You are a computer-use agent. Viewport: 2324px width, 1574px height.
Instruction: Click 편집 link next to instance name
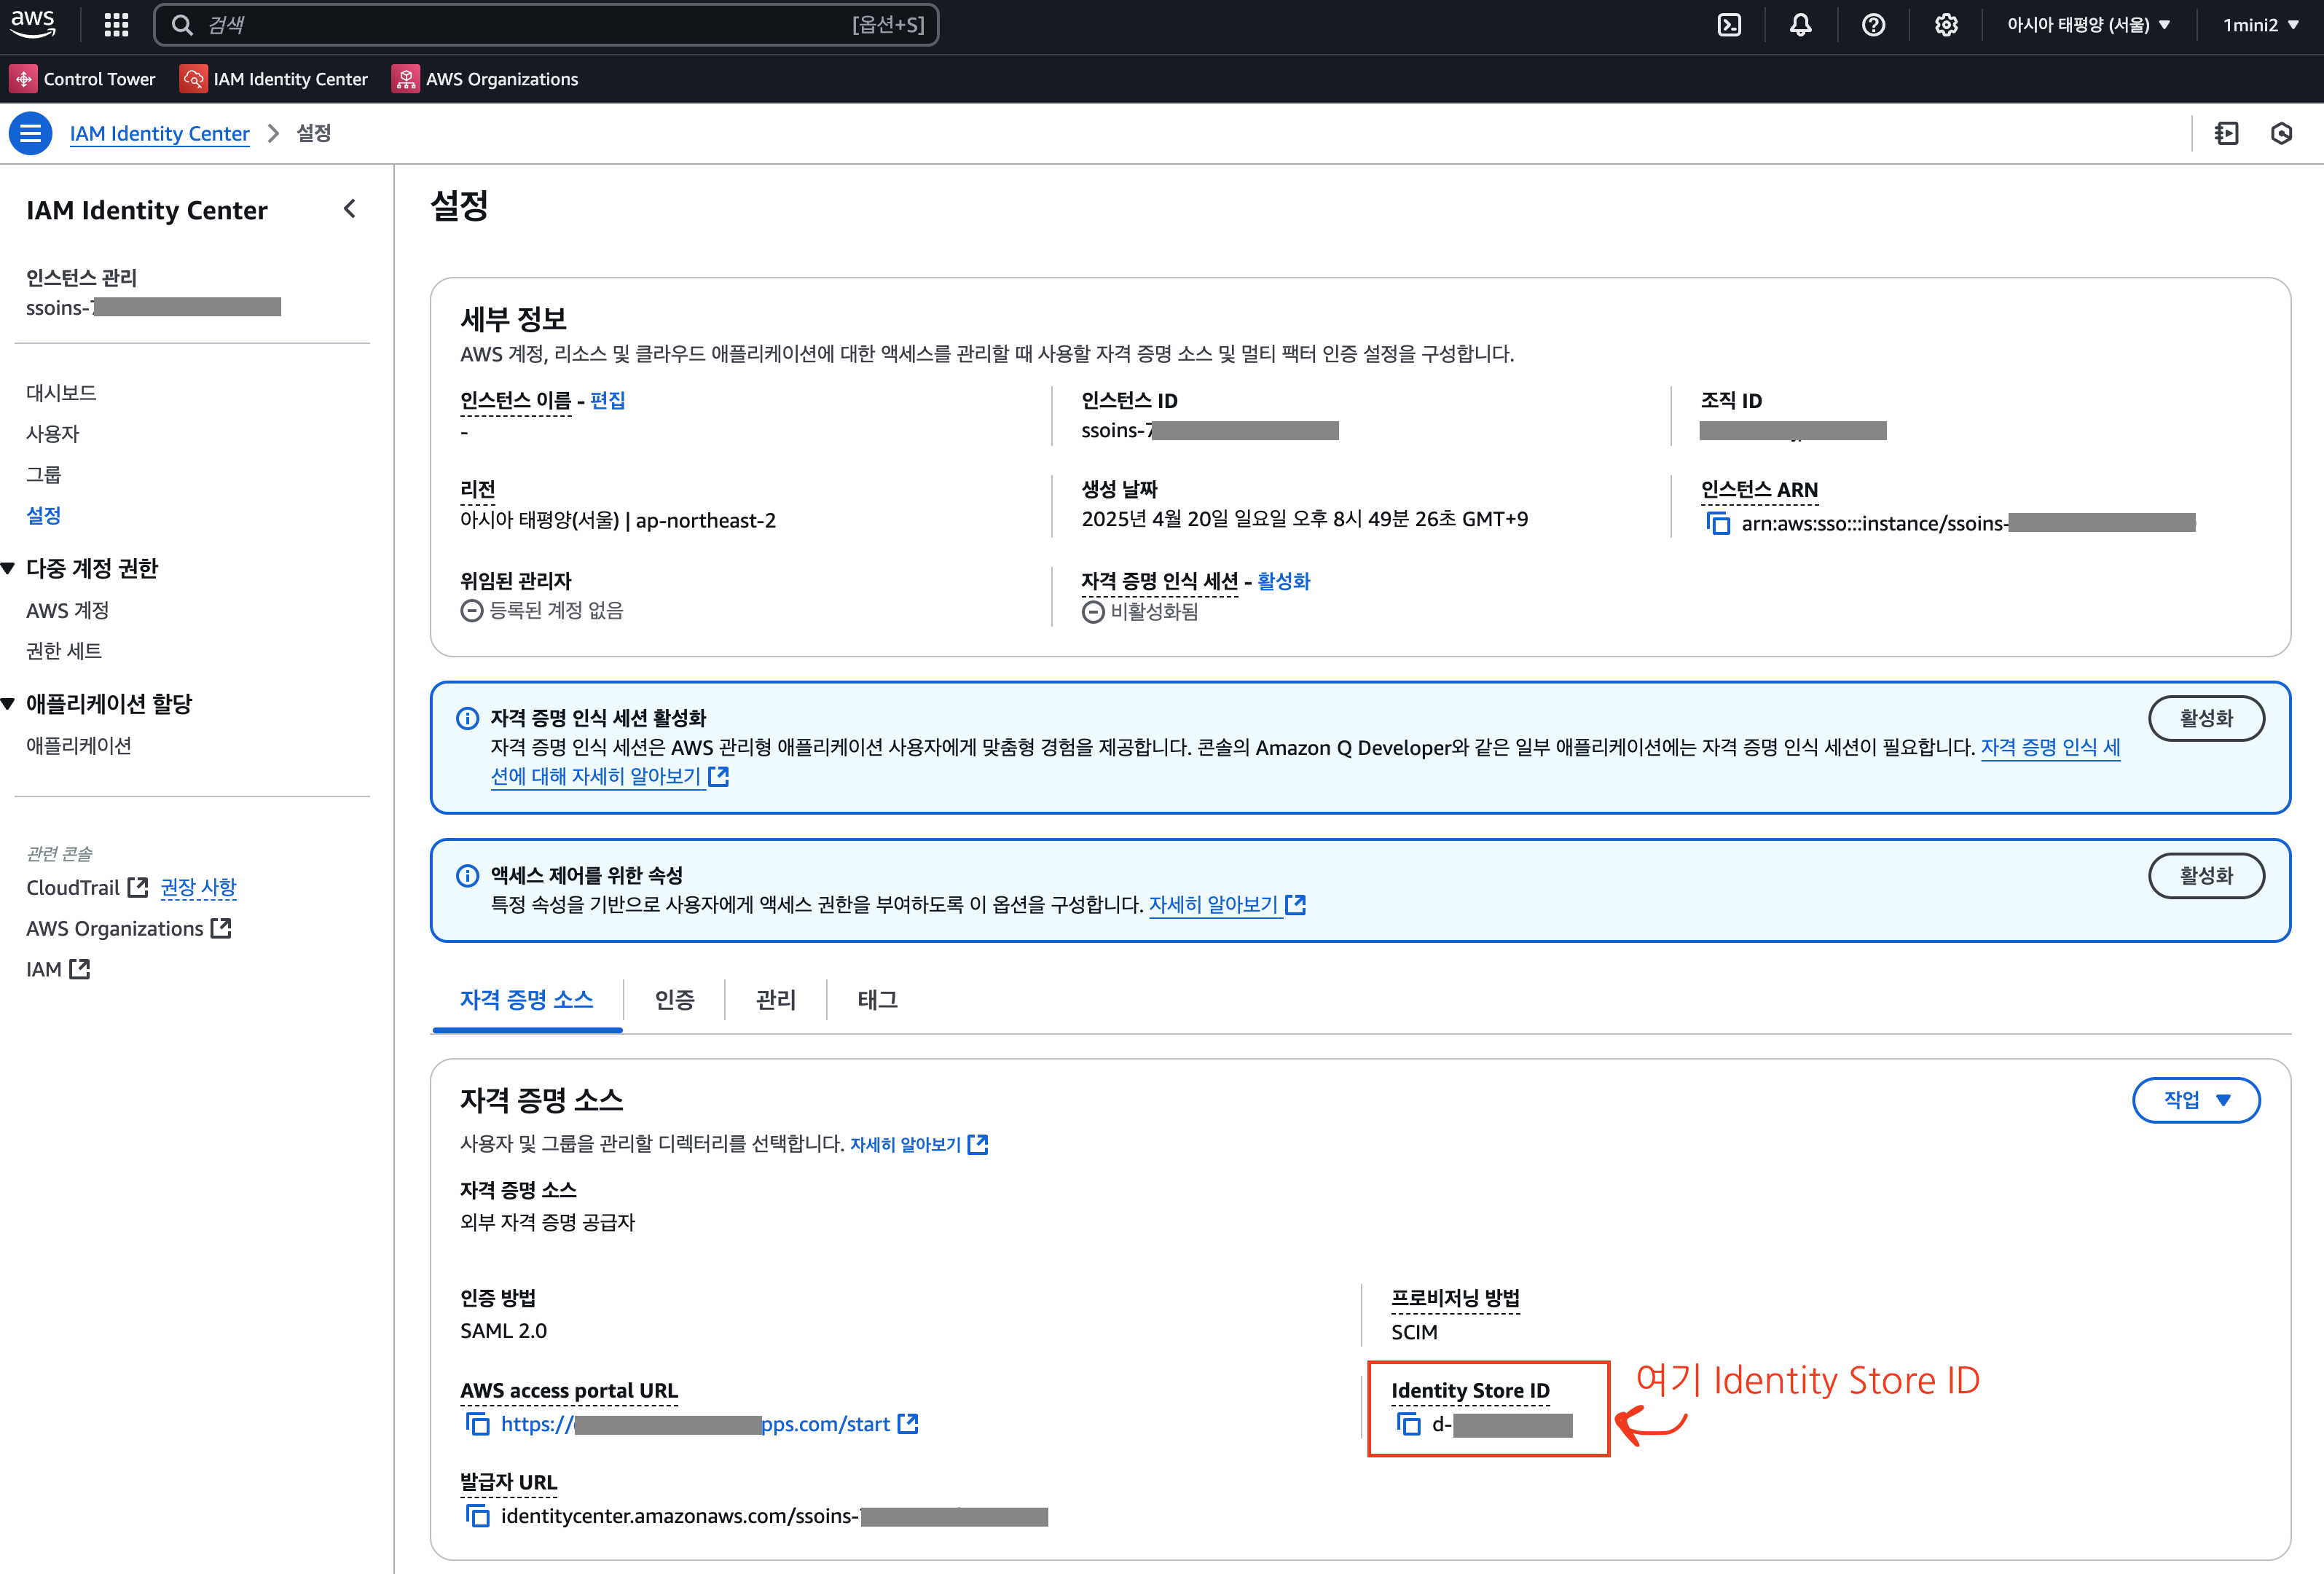pyautogui.click(x=607, y=400)
